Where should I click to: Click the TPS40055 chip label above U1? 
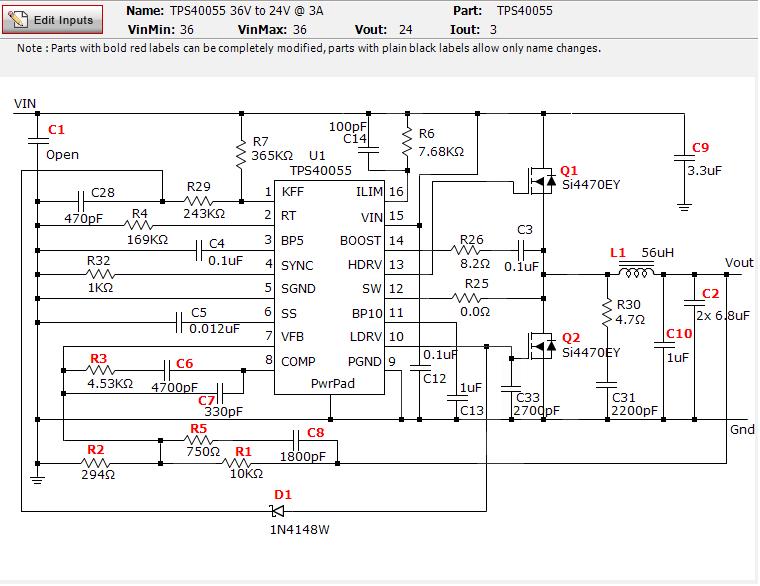pyautogui.click(x=321, y=171)
